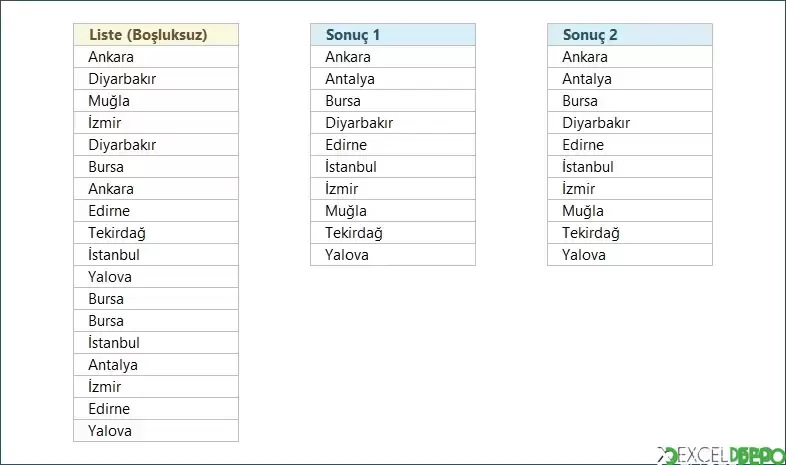Select the Sonuç 1 header cell
This screenshot has height=465, width=786.
click(x=393, y=35)
